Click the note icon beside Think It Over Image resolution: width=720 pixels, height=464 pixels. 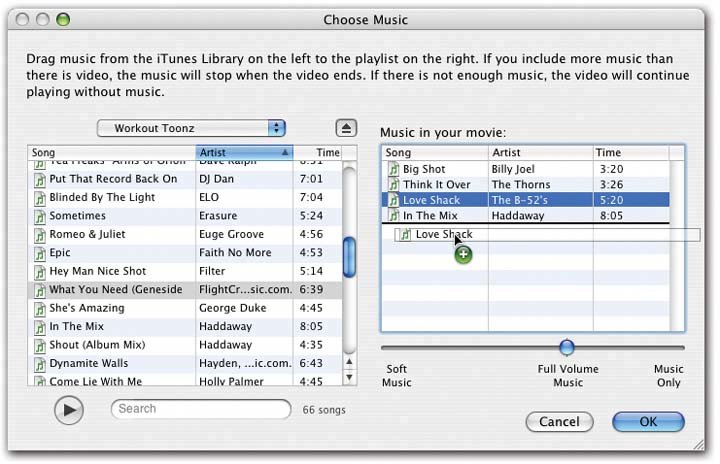tap(394, 185)
